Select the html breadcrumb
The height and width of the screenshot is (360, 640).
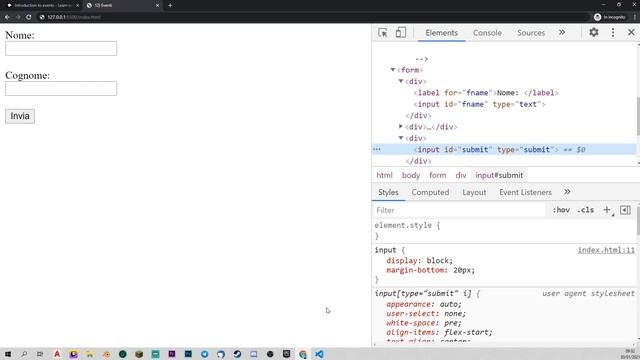384,175
